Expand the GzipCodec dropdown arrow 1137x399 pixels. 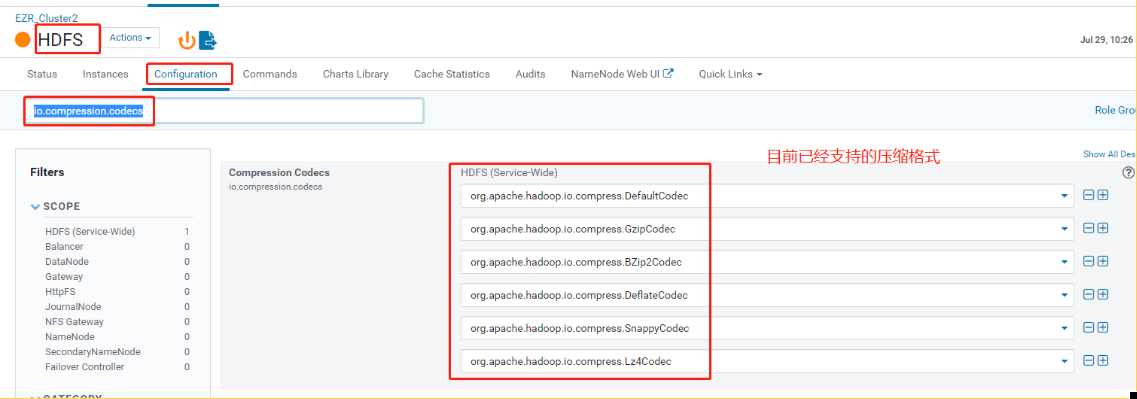pos(1064,229)
